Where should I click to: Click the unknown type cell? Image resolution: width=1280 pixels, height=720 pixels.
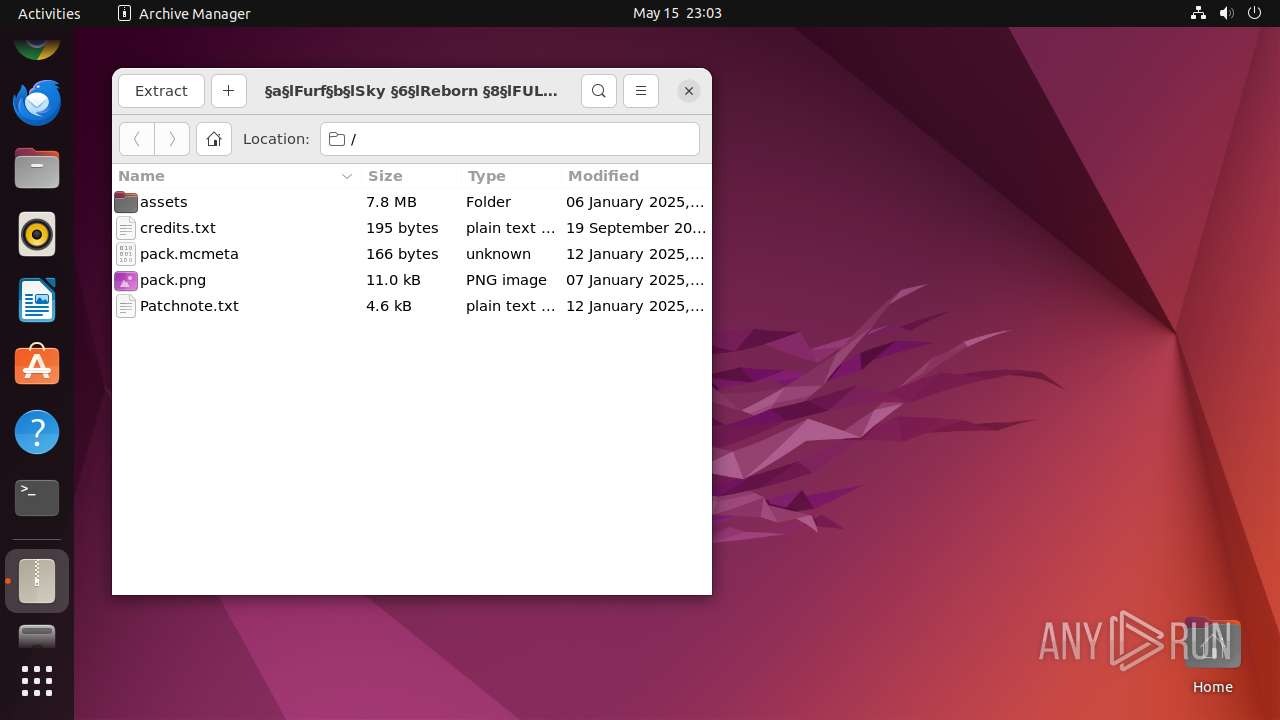pyautogui.click(x=498, y=254)
